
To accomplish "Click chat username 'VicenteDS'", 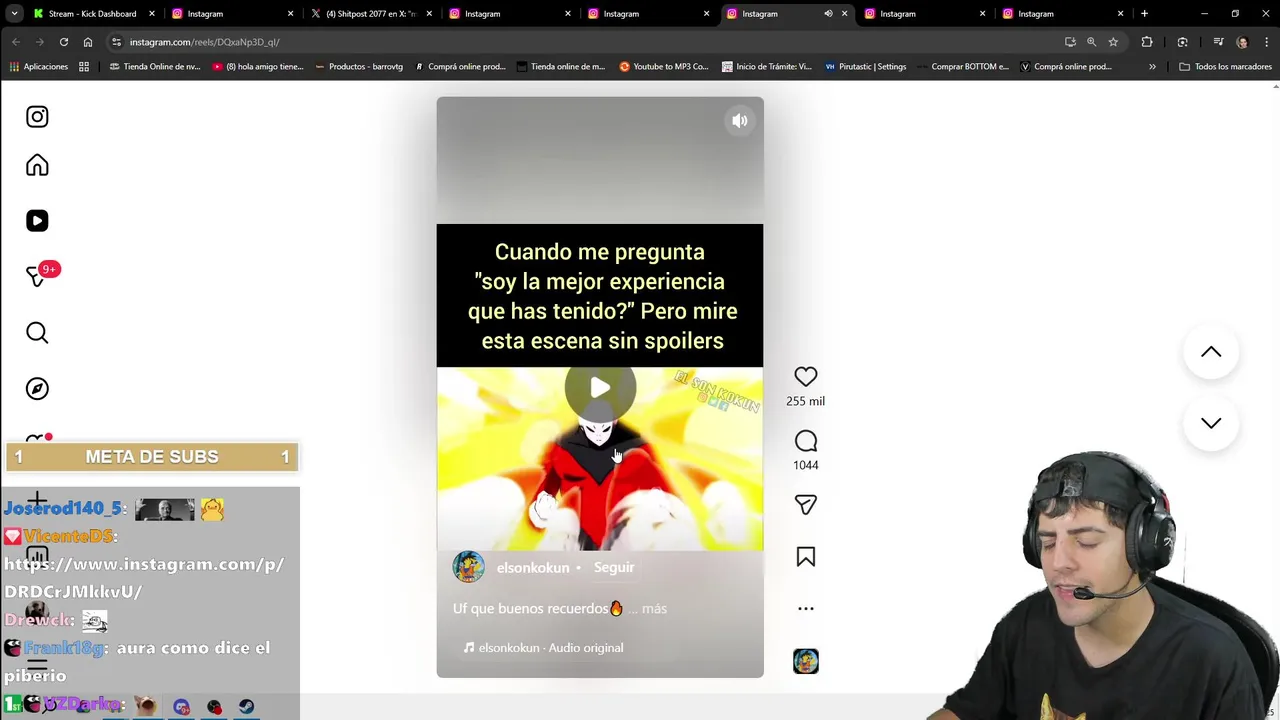I will (x=67, y=537).
